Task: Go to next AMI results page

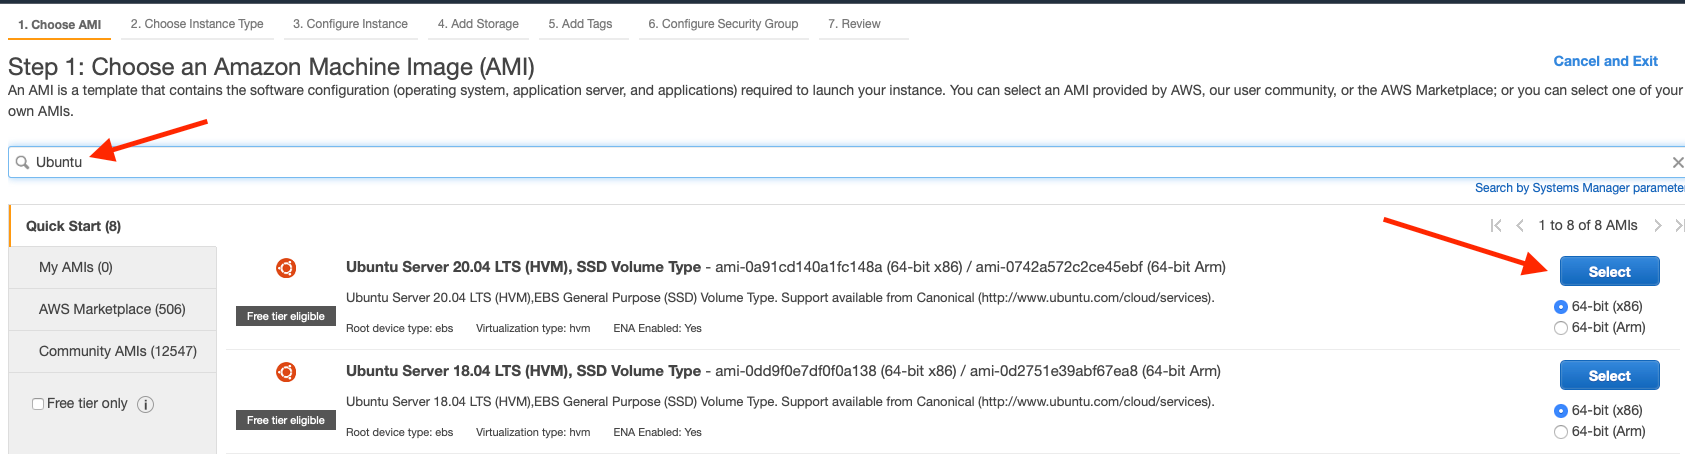Action: pos(1657,225)
